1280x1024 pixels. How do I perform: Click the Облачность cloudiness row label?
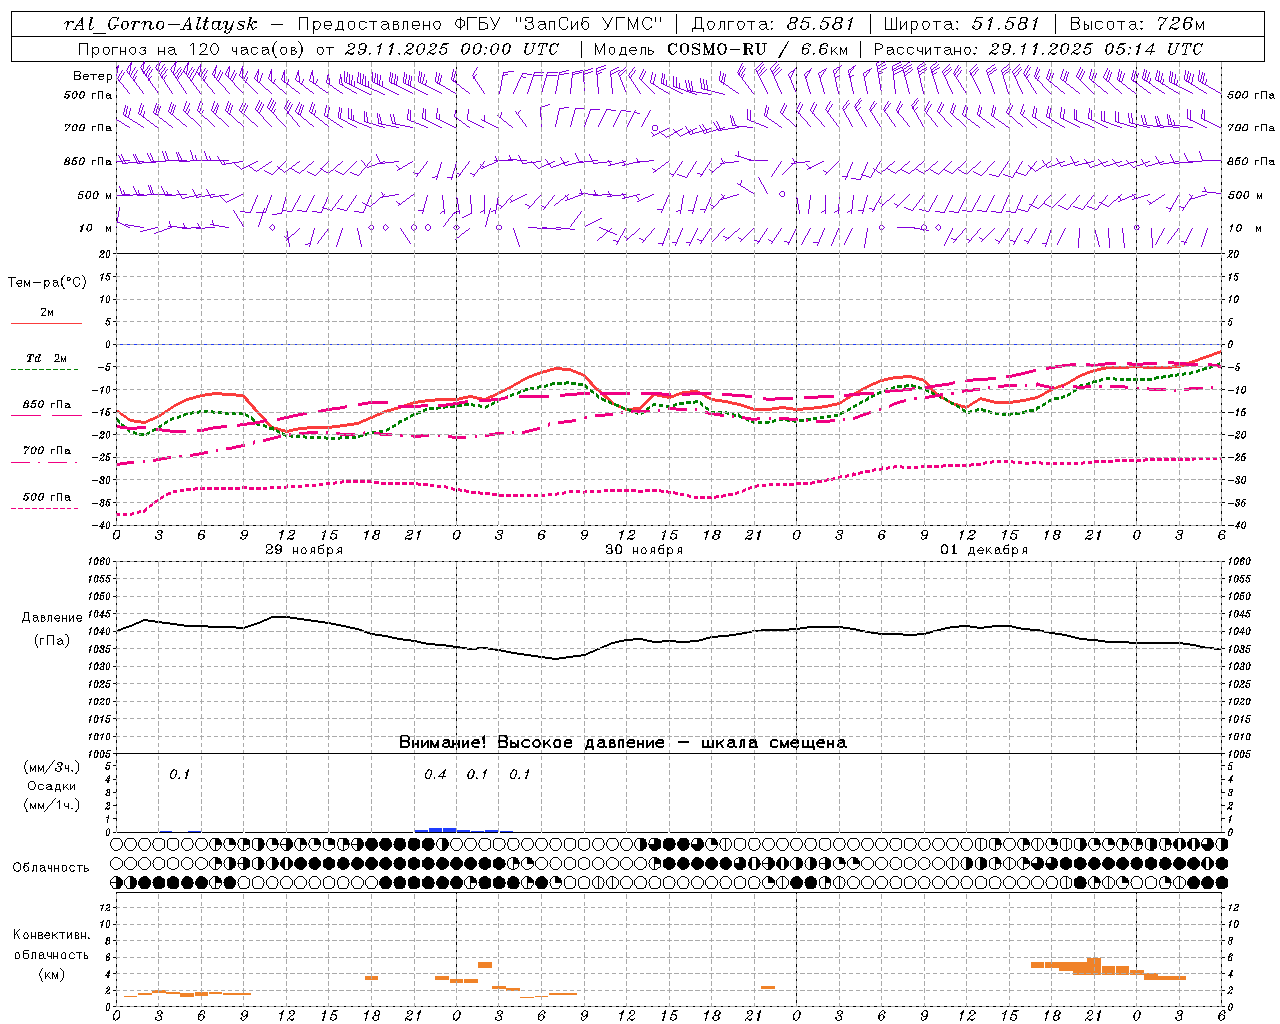pos(51,867)
